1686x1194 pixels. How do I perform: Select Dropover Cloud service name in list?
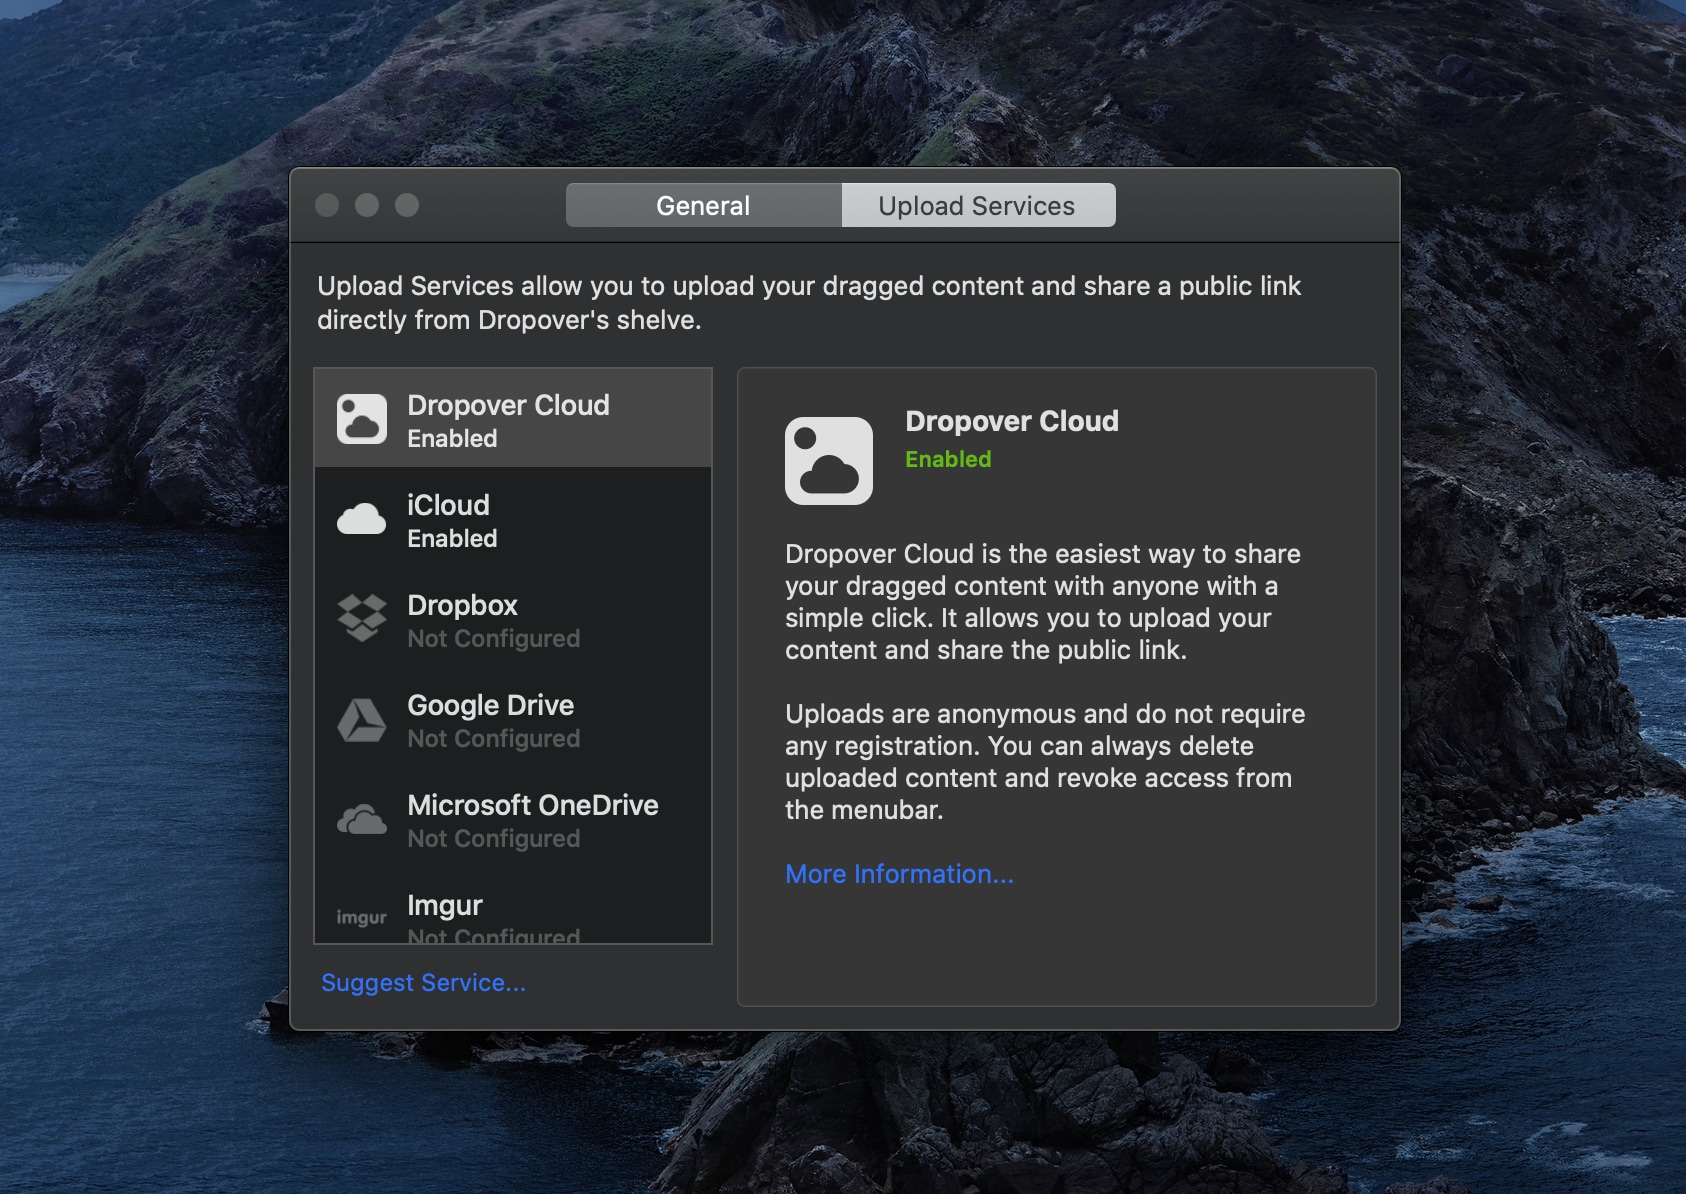[x=508, y=405]
